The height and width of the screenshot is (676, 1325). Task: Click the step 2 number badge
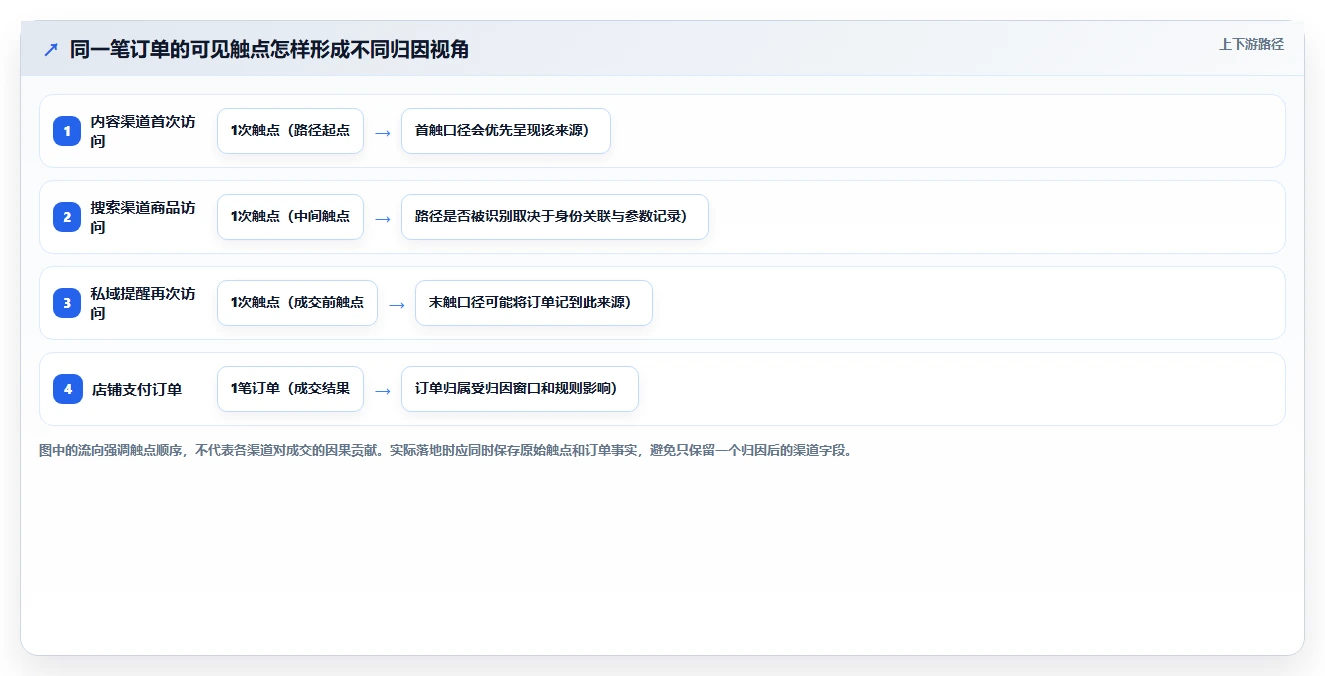(x=67, y=217)
